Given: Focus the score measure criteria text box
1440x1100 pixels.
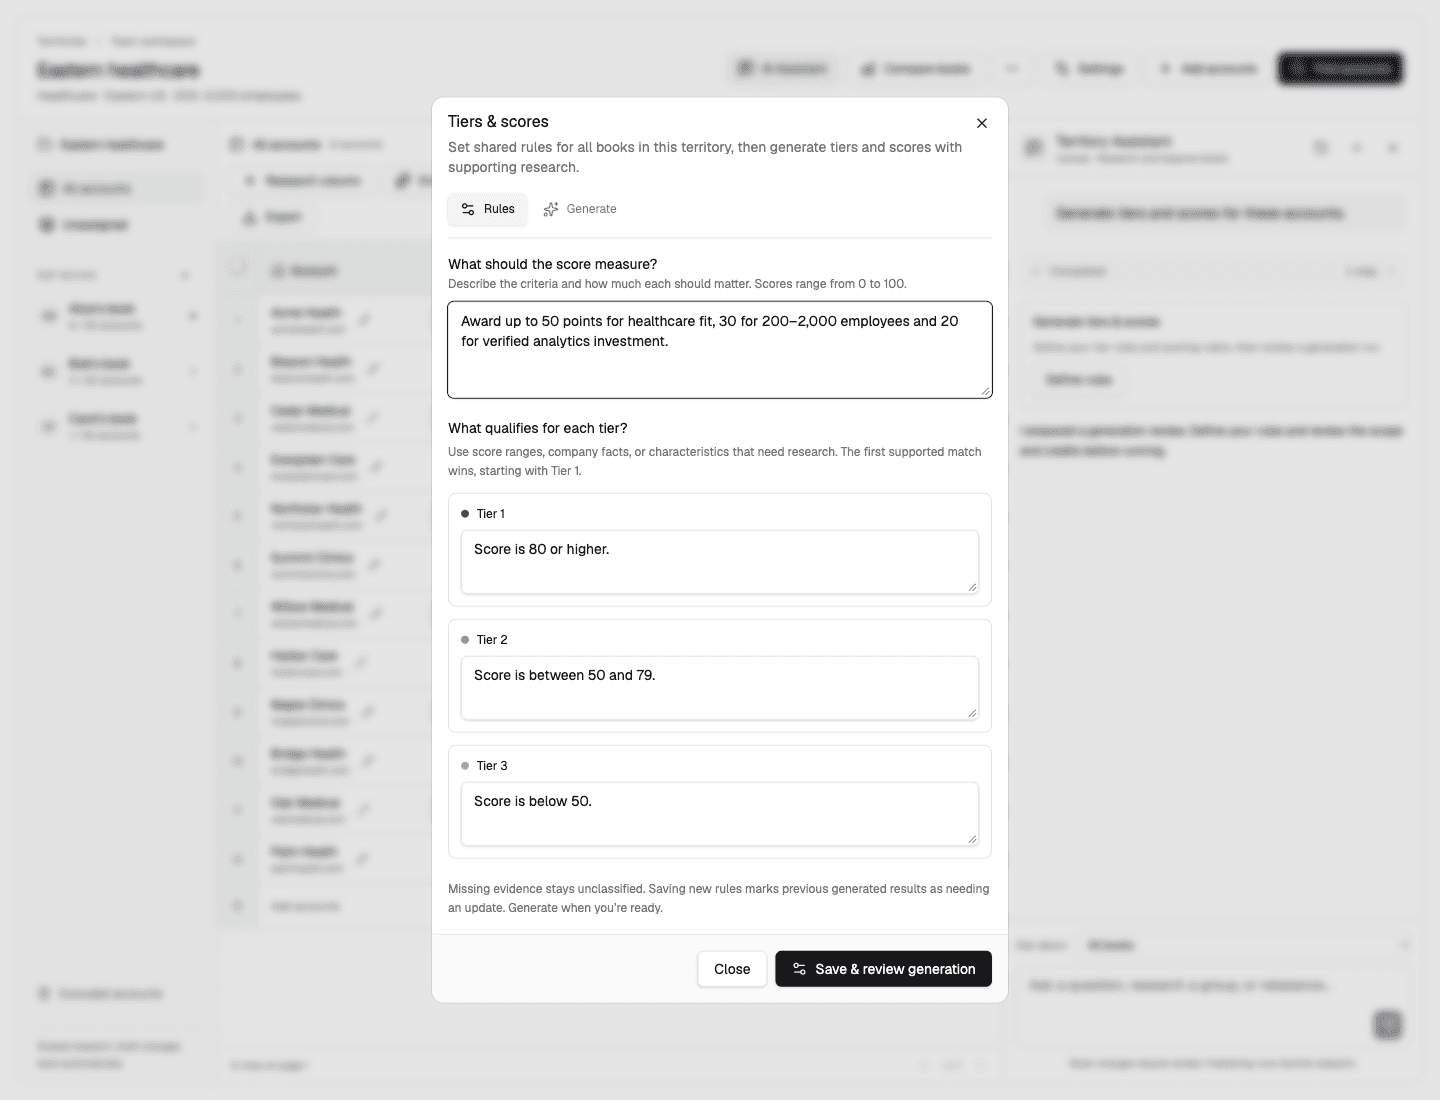Looking at the screenshot, I should point(720,350).
